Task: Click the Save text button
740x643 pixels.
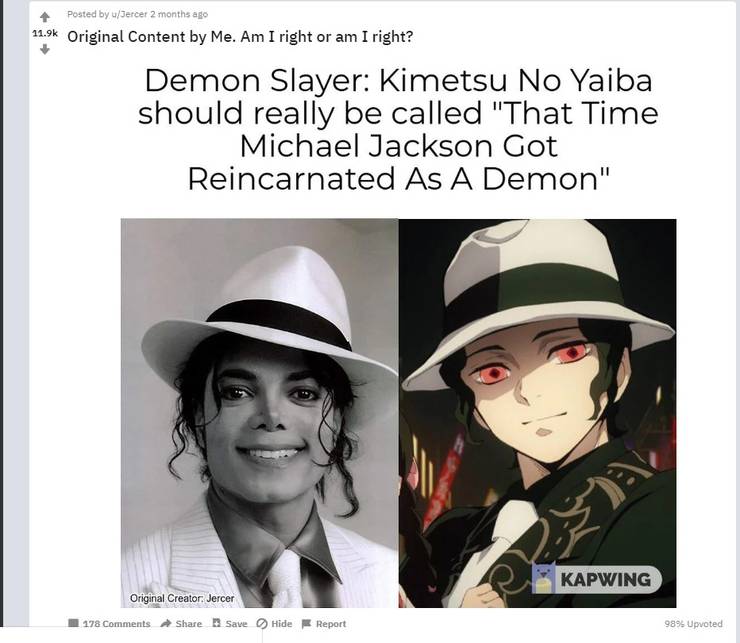Action: pyautogui.click(x=236, y=624)
